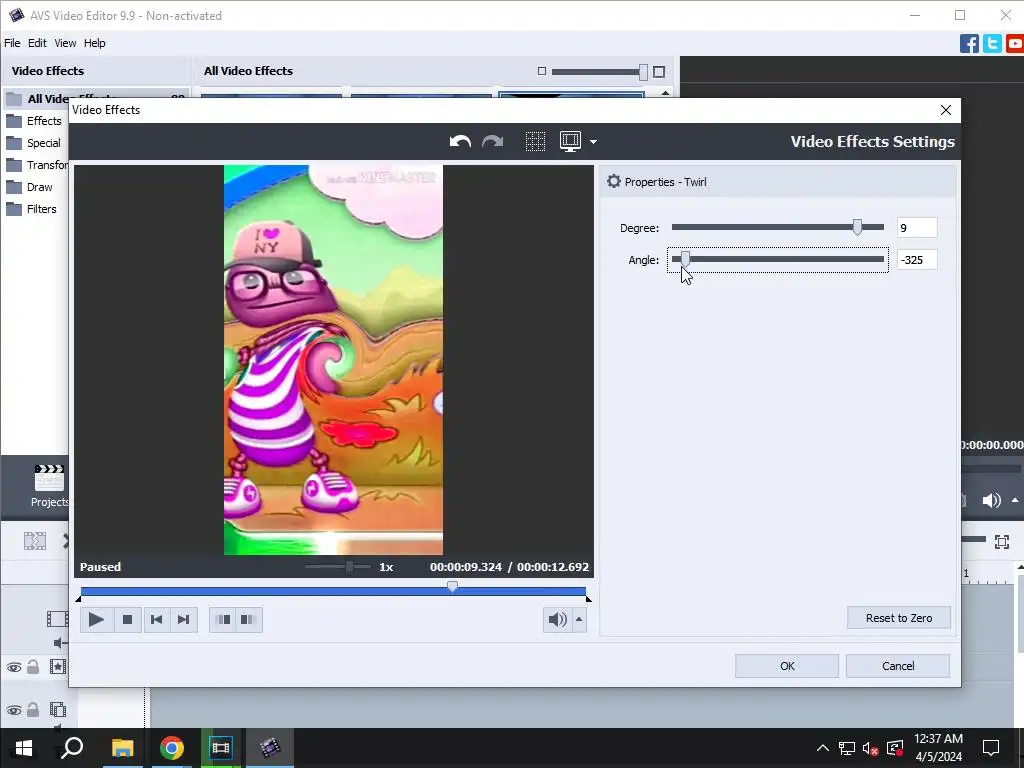Edit the Degree value field showing 9
Screen dimensions: 1024x768
tap(917, 228)
